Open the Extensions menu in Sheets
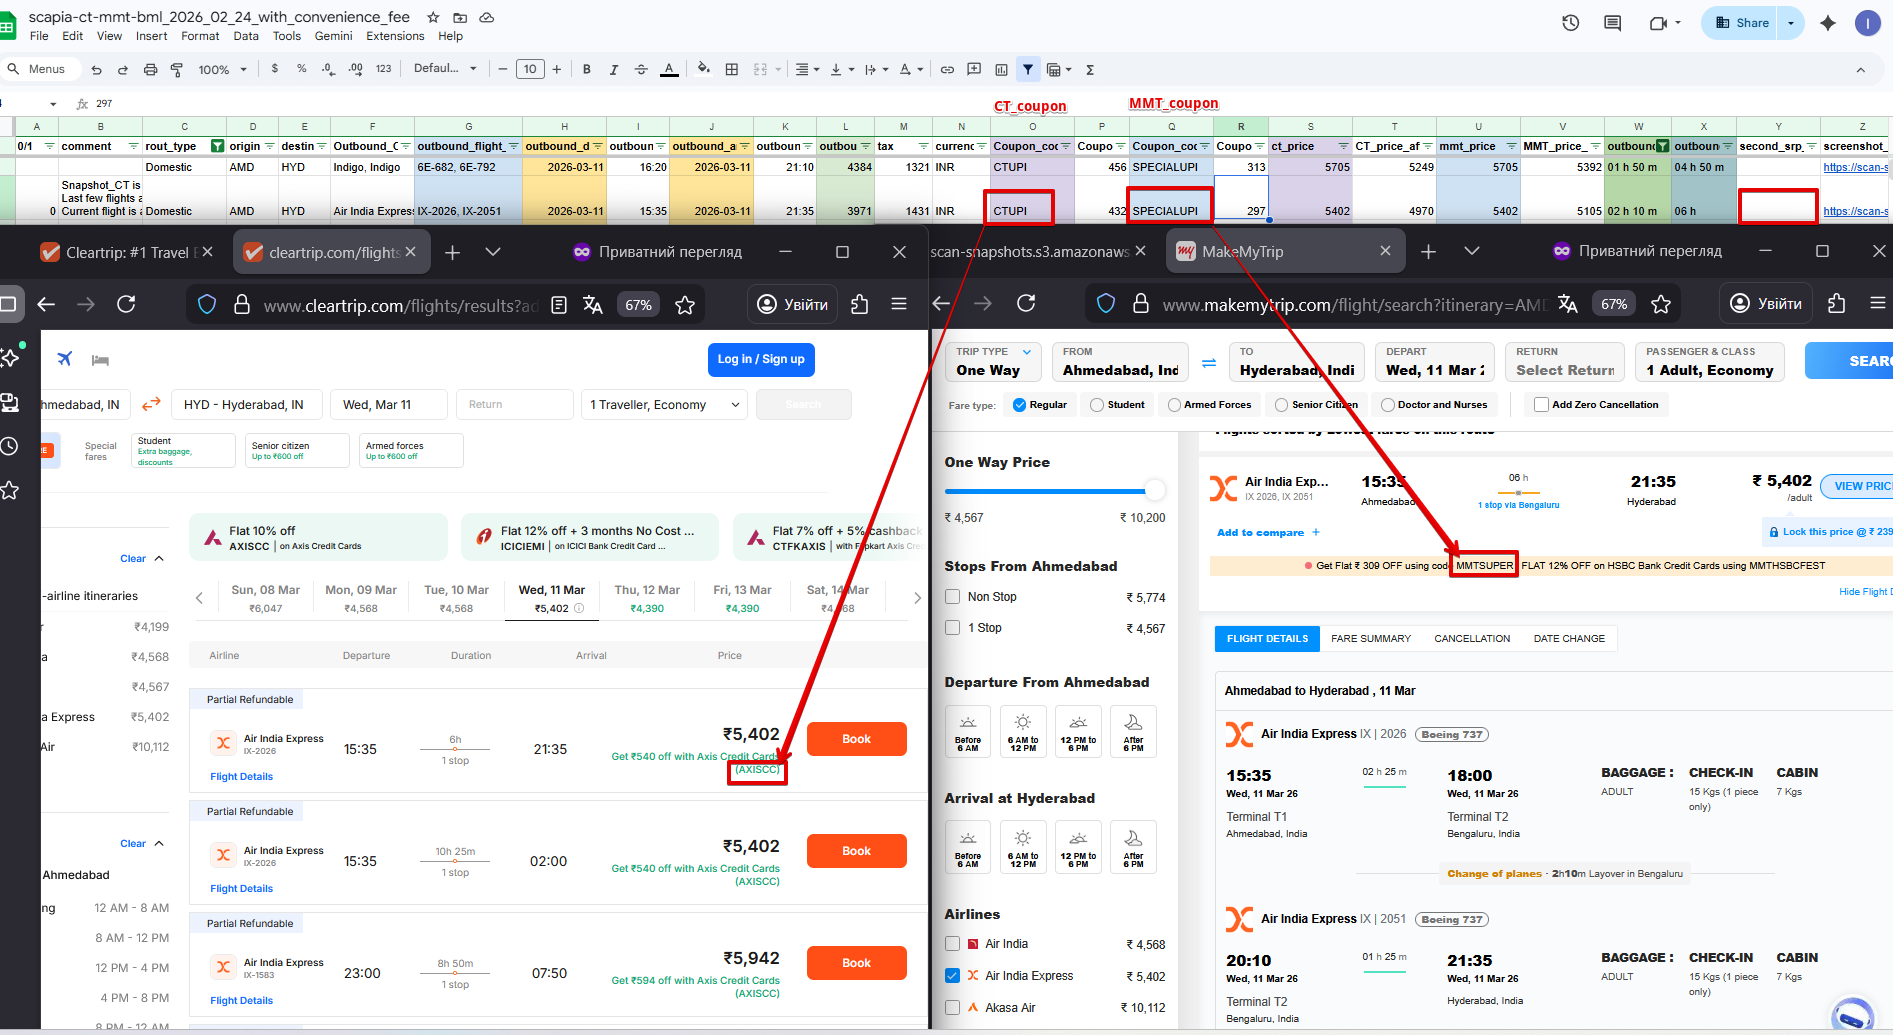This screenshot has height=1035, width=1893. click(x=395, y=36)
